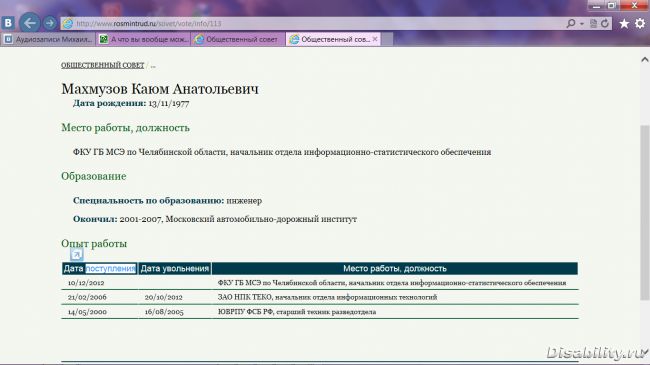Close the active Общественный сов.. tab
The width and height of the screenshot is (650, 365).
[375, 39]
